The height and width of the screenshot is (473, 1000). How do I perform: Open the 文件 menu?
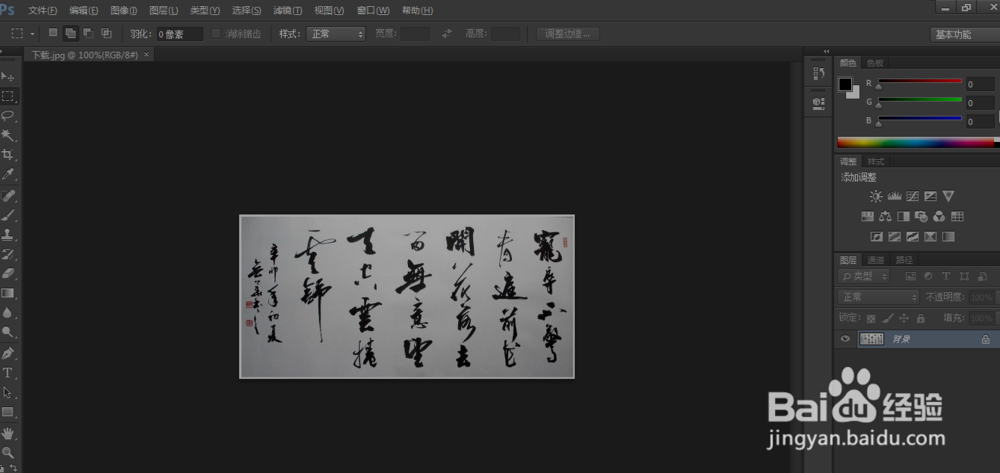tap(42, 11)
